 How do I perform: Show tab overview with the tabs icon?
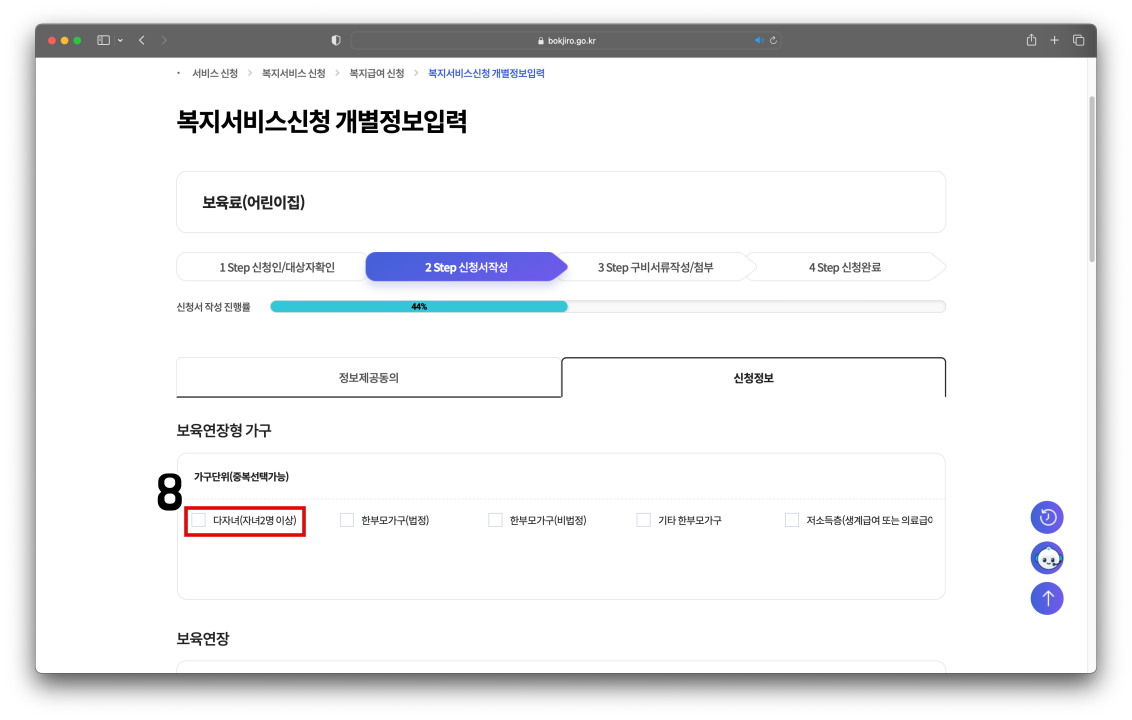tap(1077, 40)
